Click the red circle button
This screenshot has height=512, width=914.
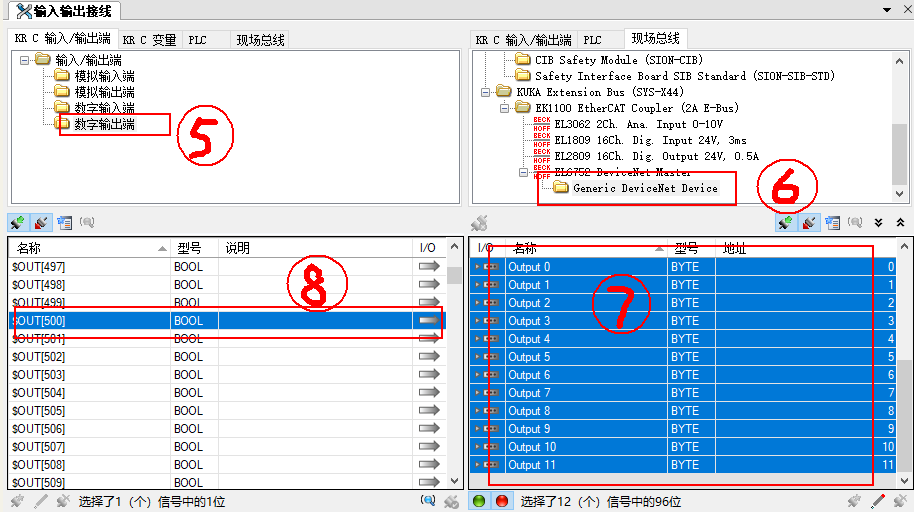click(501, 501)
